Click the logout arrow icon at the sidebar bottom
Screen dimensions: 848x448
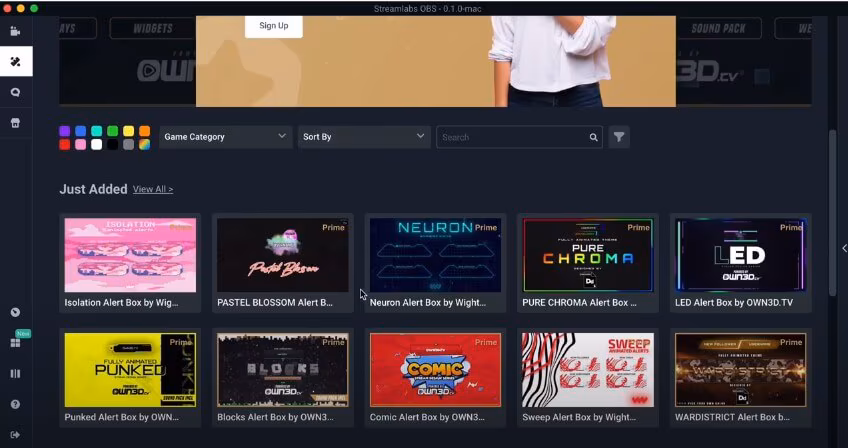tap(15, 434)
